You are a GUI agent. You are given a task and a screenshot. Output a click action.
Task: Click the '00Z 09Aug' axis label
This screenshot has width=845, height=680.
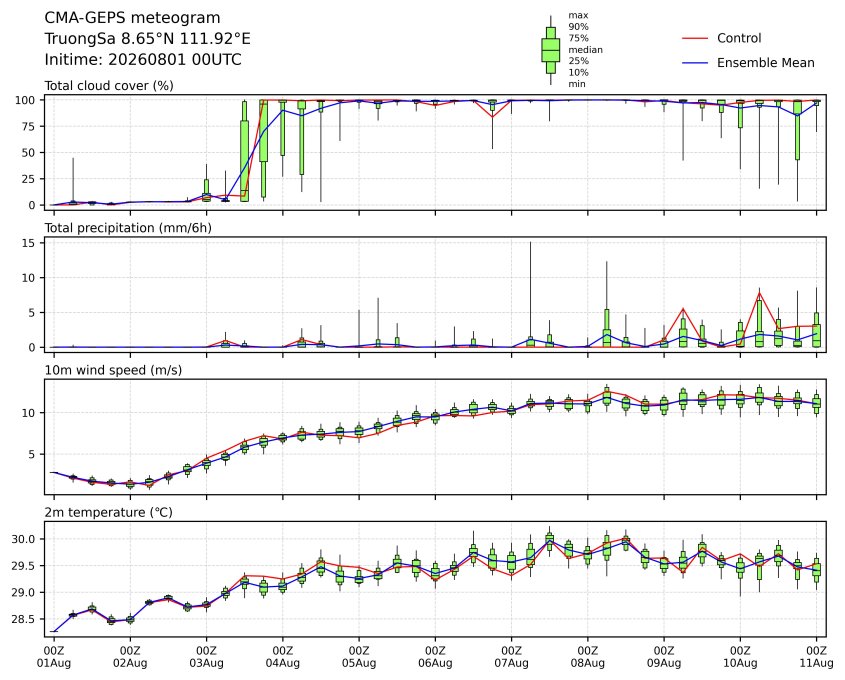pyautogui.click(x=664, y=657)
